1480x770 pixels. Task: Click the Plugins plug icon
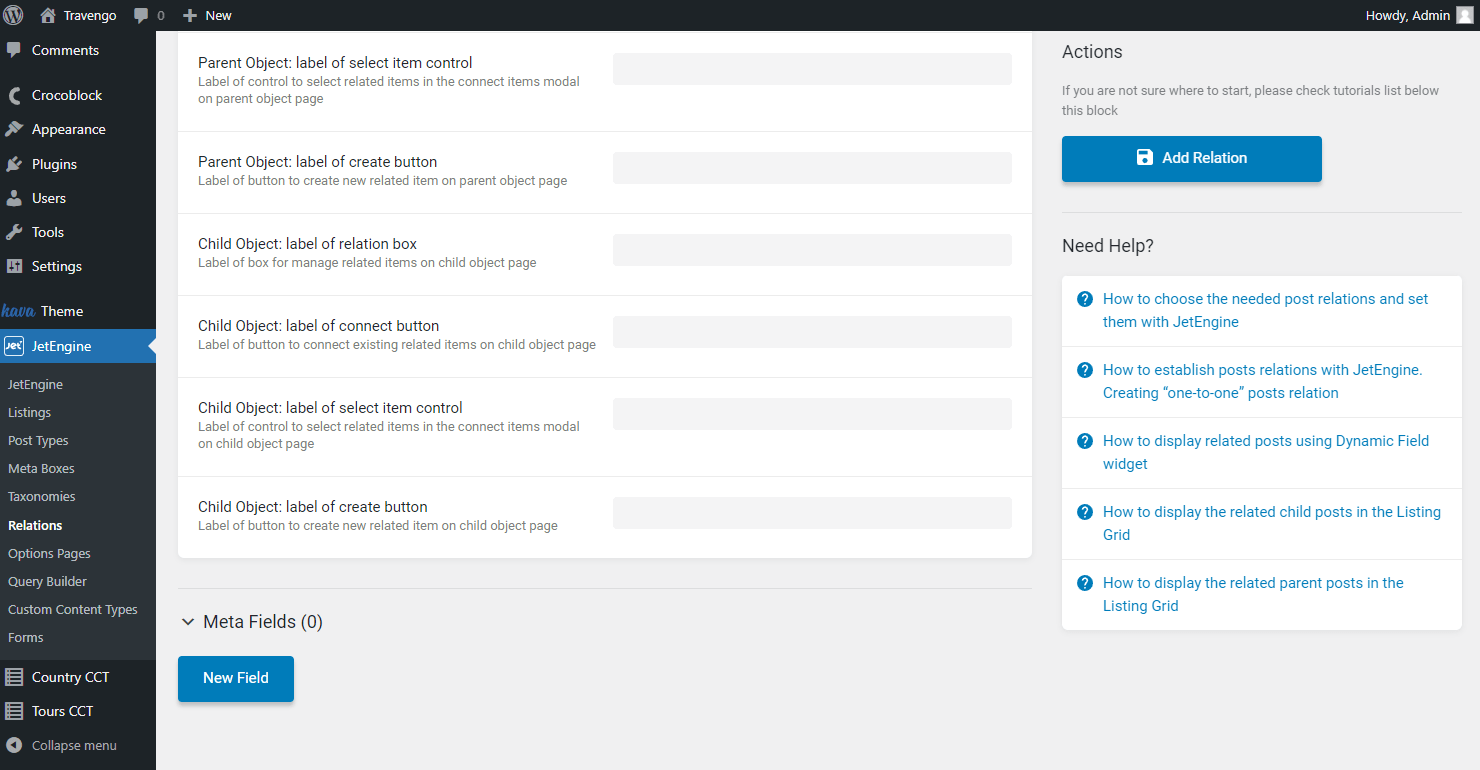14,164
